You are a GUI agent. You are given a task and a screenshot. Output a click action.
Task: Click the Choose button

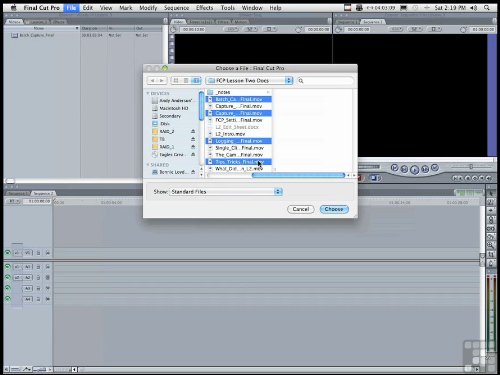point(334,209)
